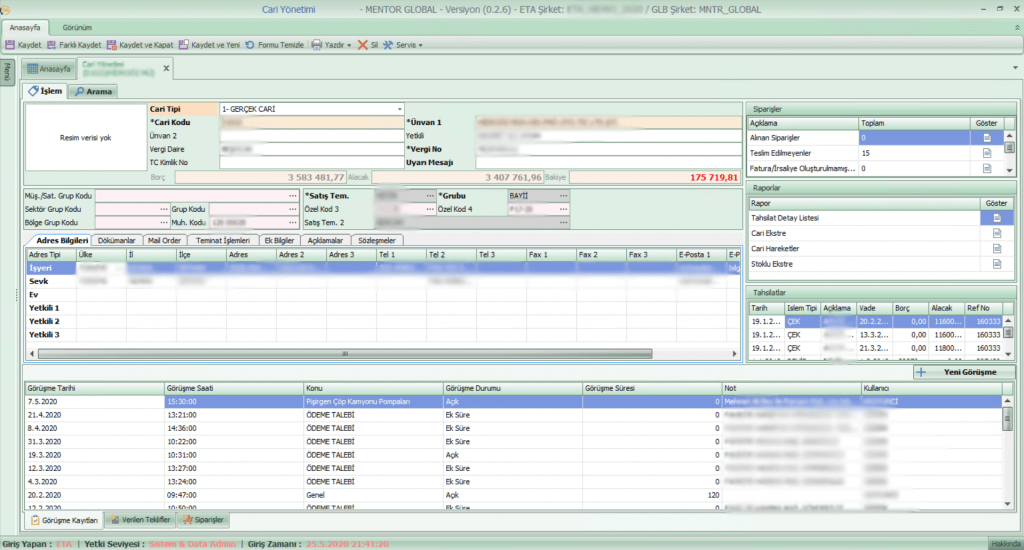Click the Teslim Edilmeyenler total 15 cell
This screenshot has height=550, width=1024.
coord(914,153)
